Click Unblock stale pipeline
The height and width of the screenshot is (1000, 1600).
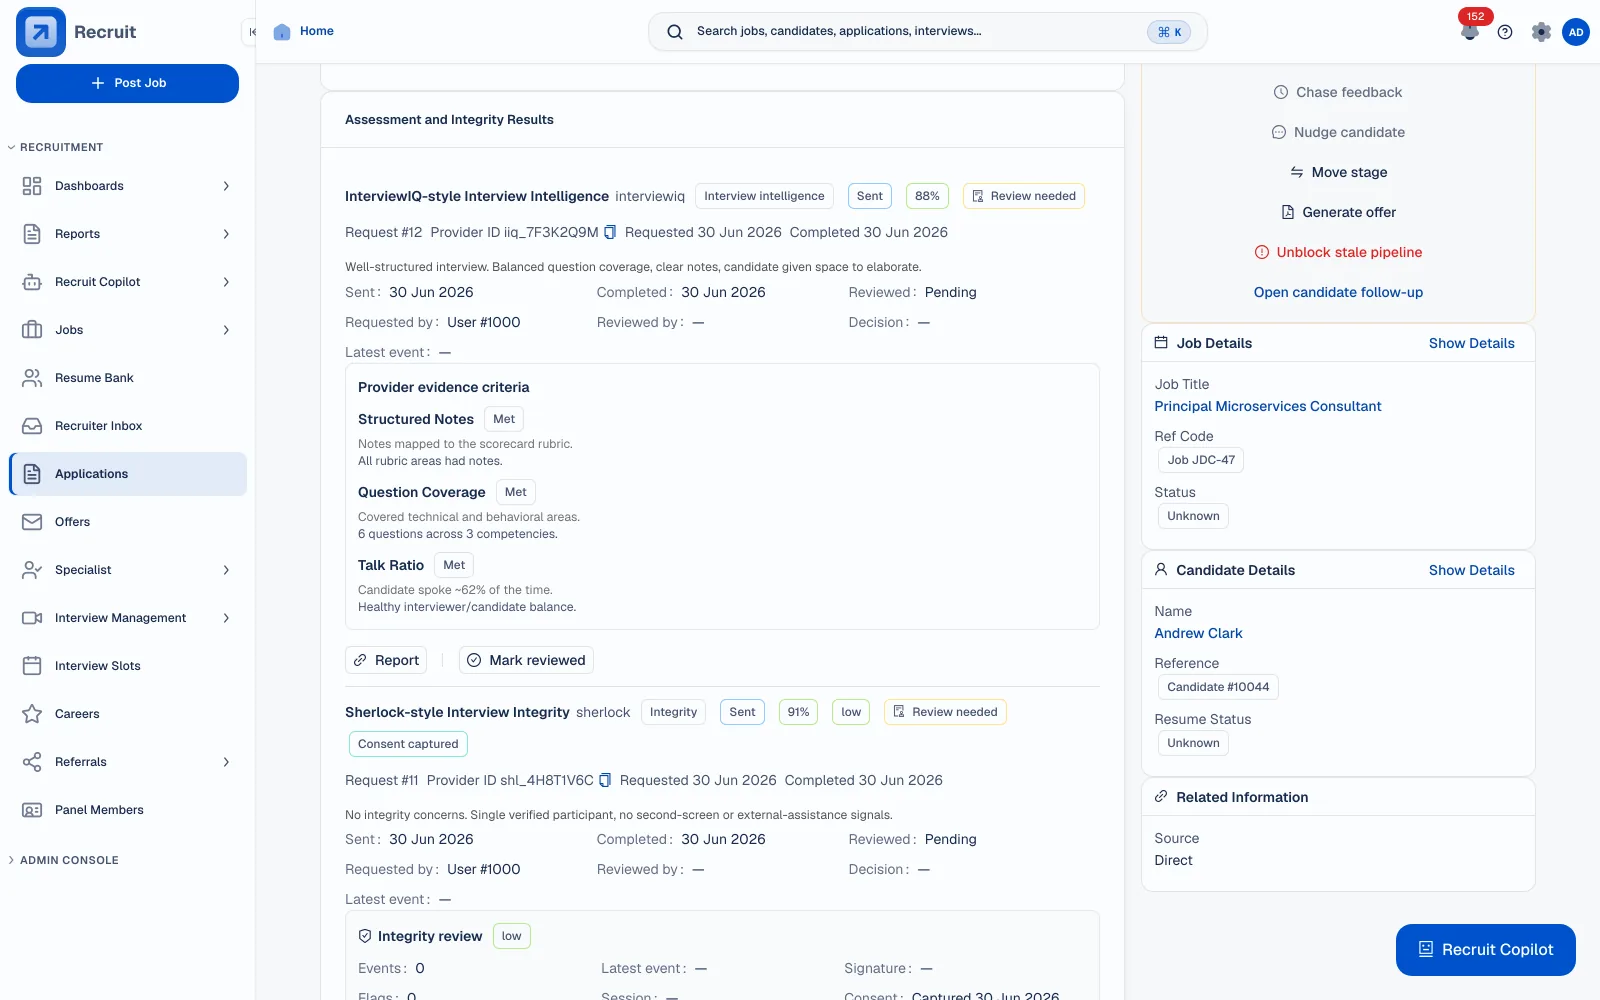point(1338,252)
